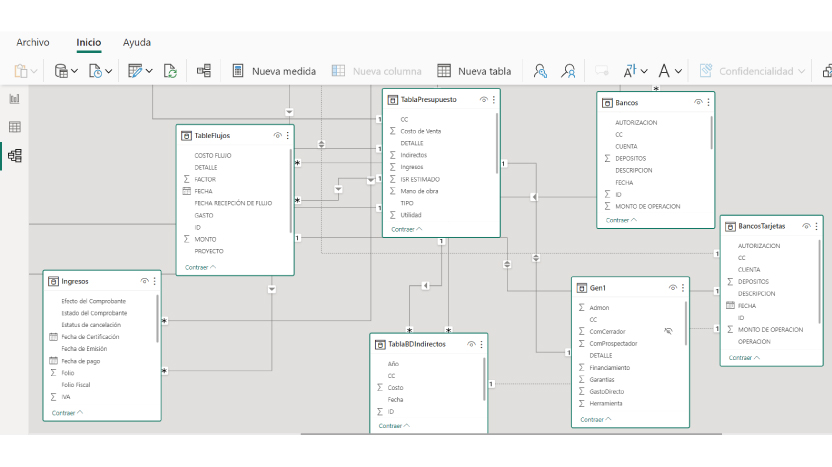Image resolution: width=832 pixels, height=467 pixels.
Task: Switch to the Ayuda tab
Action: 137,42
